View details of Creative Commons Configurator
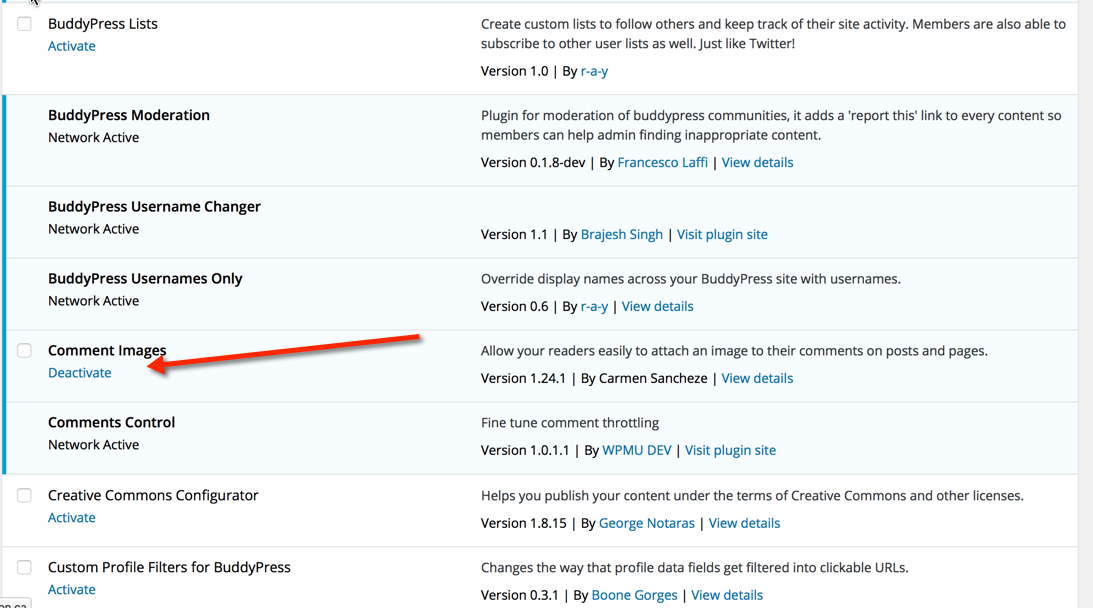Image resolution: width=1093 pixels, height=608 pixels. click(x=744, y=523)
